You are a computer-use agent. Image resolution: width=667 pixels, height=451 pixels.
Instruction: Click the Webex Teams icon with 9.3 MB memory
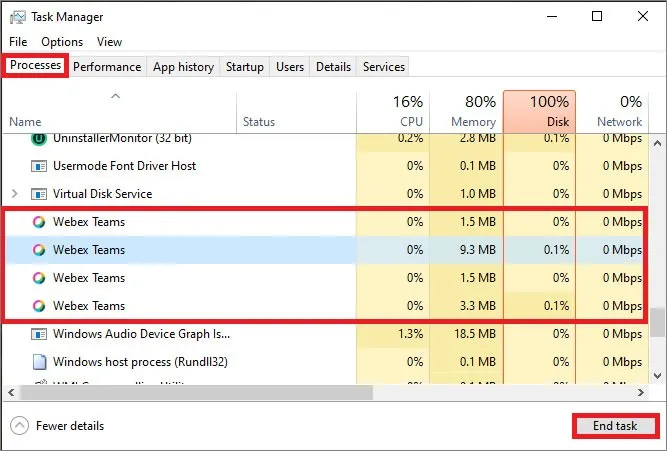[x=39, y=250]
